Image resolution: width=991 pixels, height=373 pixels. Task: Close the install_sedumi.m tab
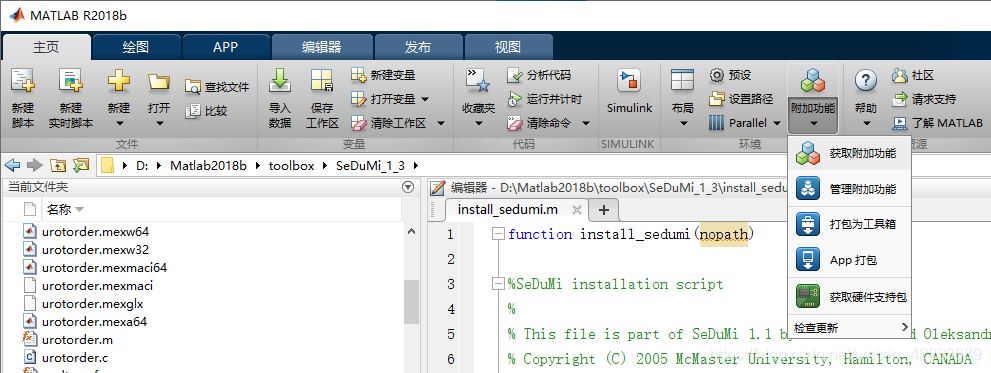(x=576, y=210)
